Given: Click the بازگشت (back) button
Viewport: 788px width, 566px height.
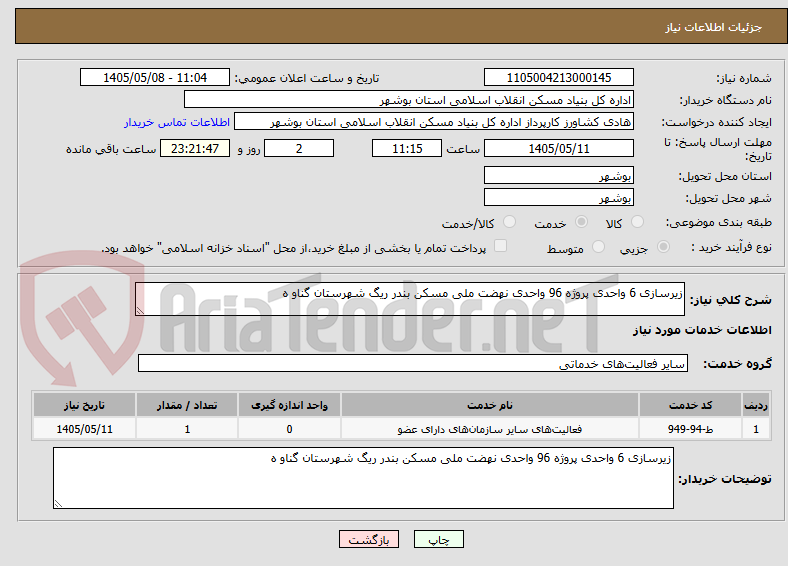Looking at the screenshot, I should click(369, 539).
